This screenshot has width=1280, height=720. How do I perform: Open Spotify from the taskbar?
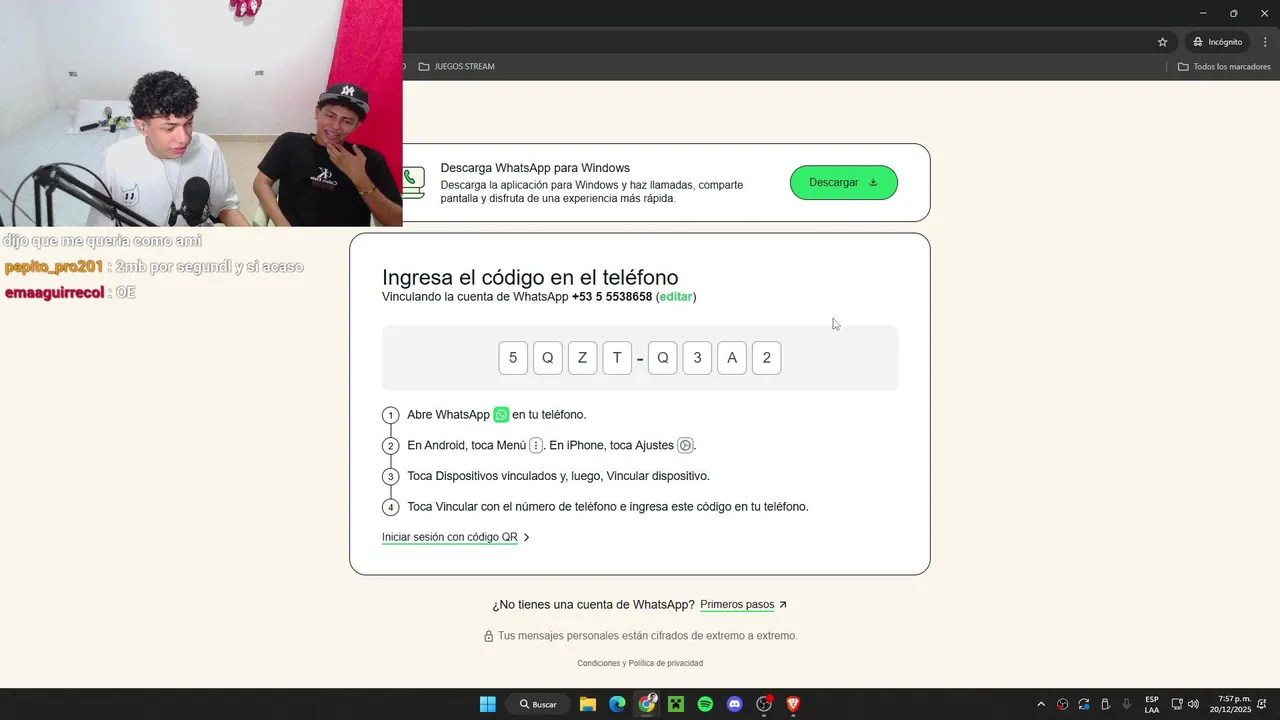tap(705, 704)
